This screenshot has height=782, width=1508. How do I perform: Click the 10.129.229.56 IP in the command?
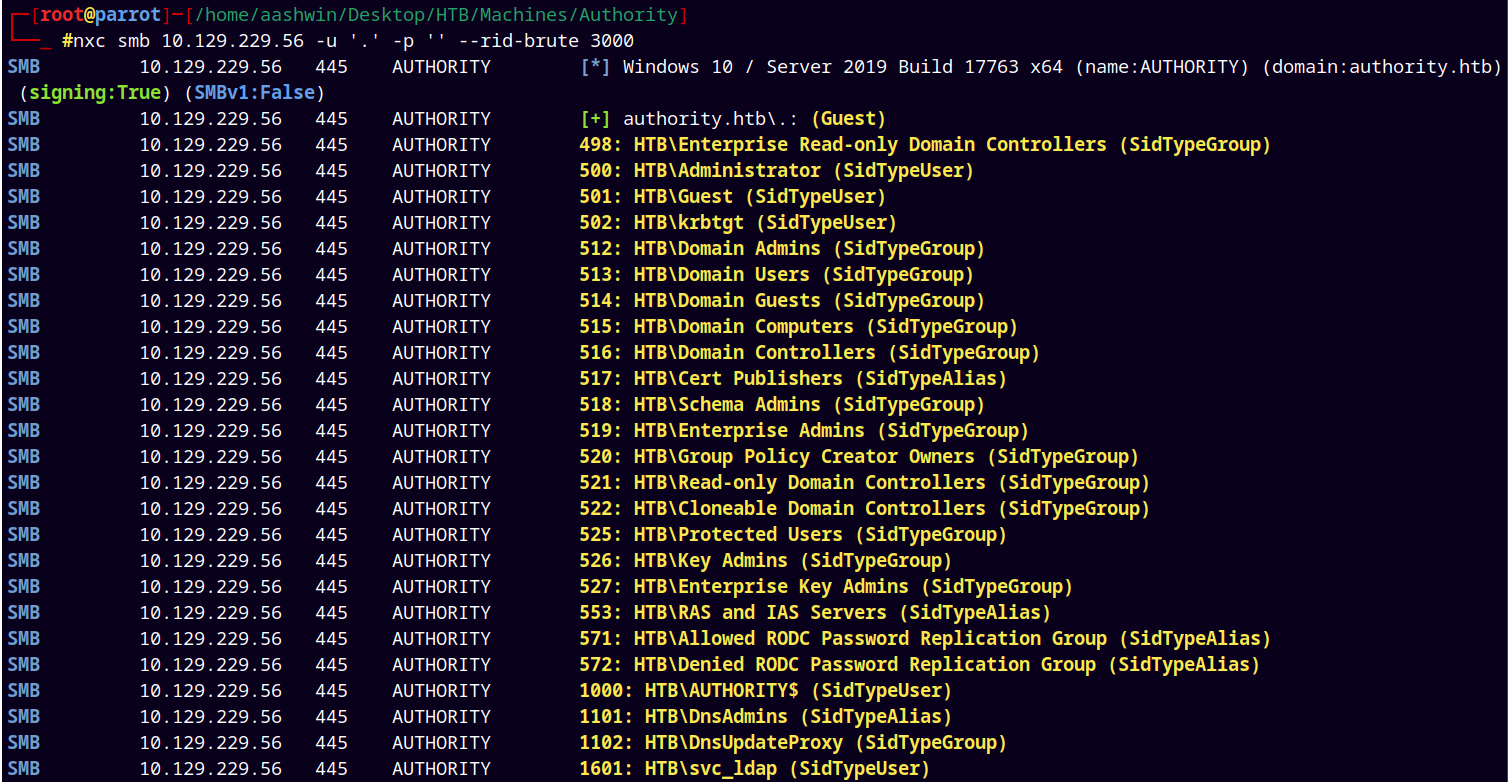[x=232, y=41]
